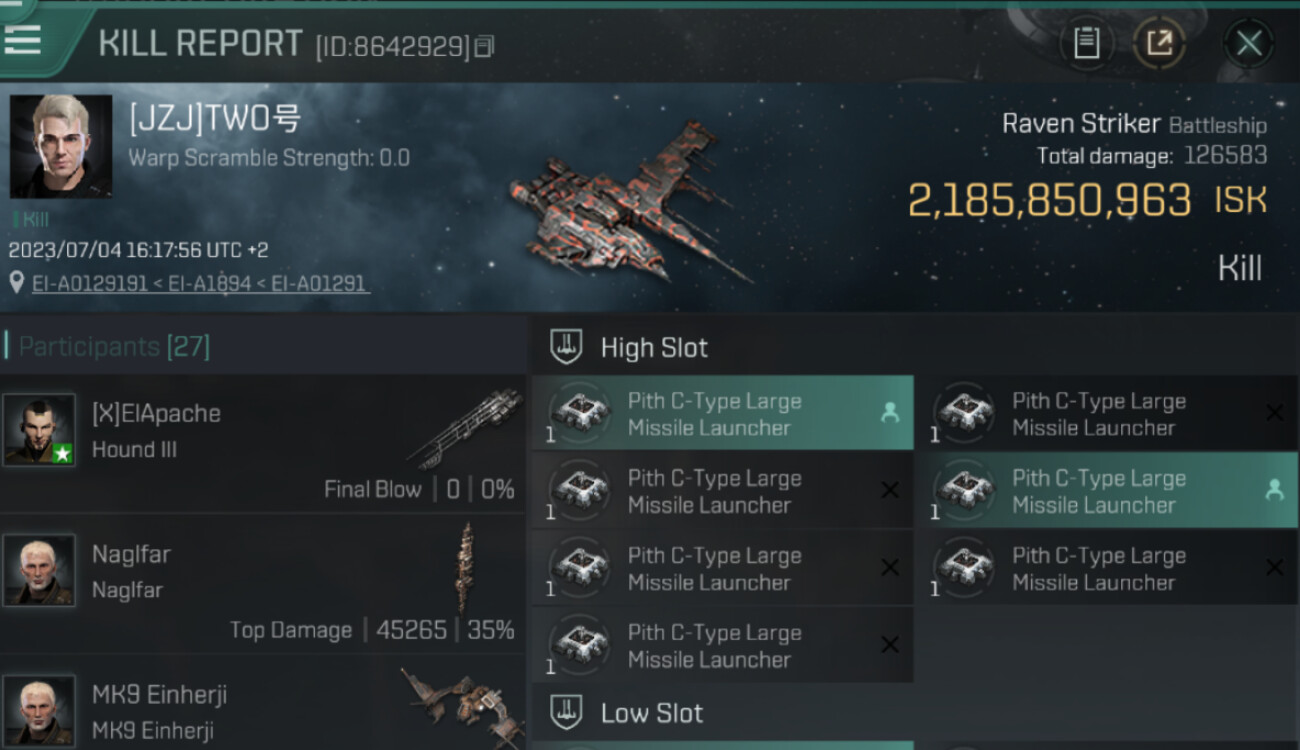Select the ElApache participant portrait
Screen dimensions: 1300x750
coord(39,430)
